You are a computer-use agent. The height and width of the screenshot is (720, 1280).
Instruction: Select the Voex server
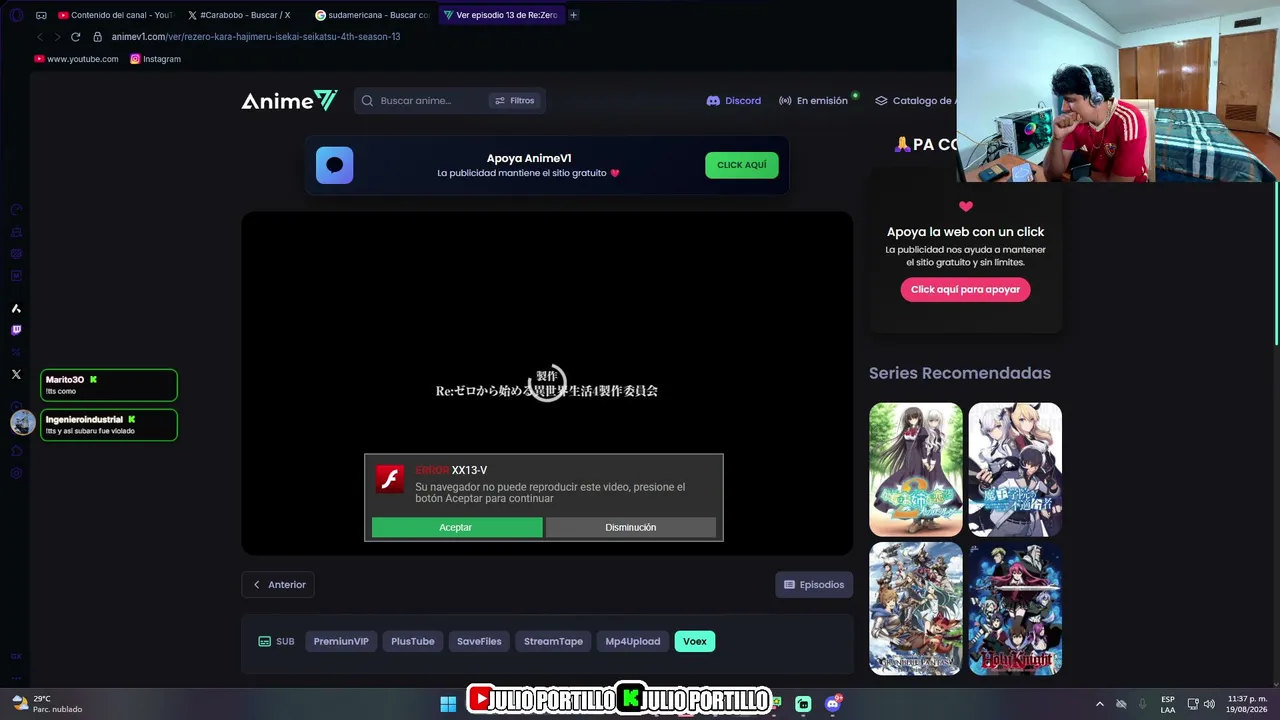[x=695, y=641]
